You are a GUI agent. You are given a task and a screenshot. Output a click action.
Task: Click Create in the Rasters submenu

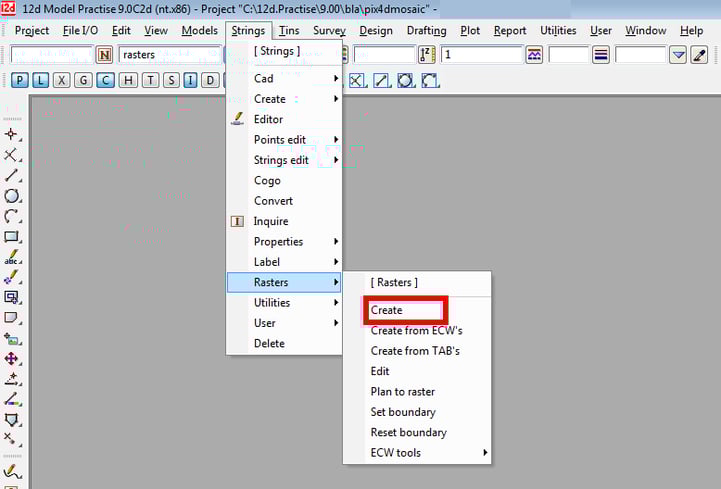[x=387, y=310]
